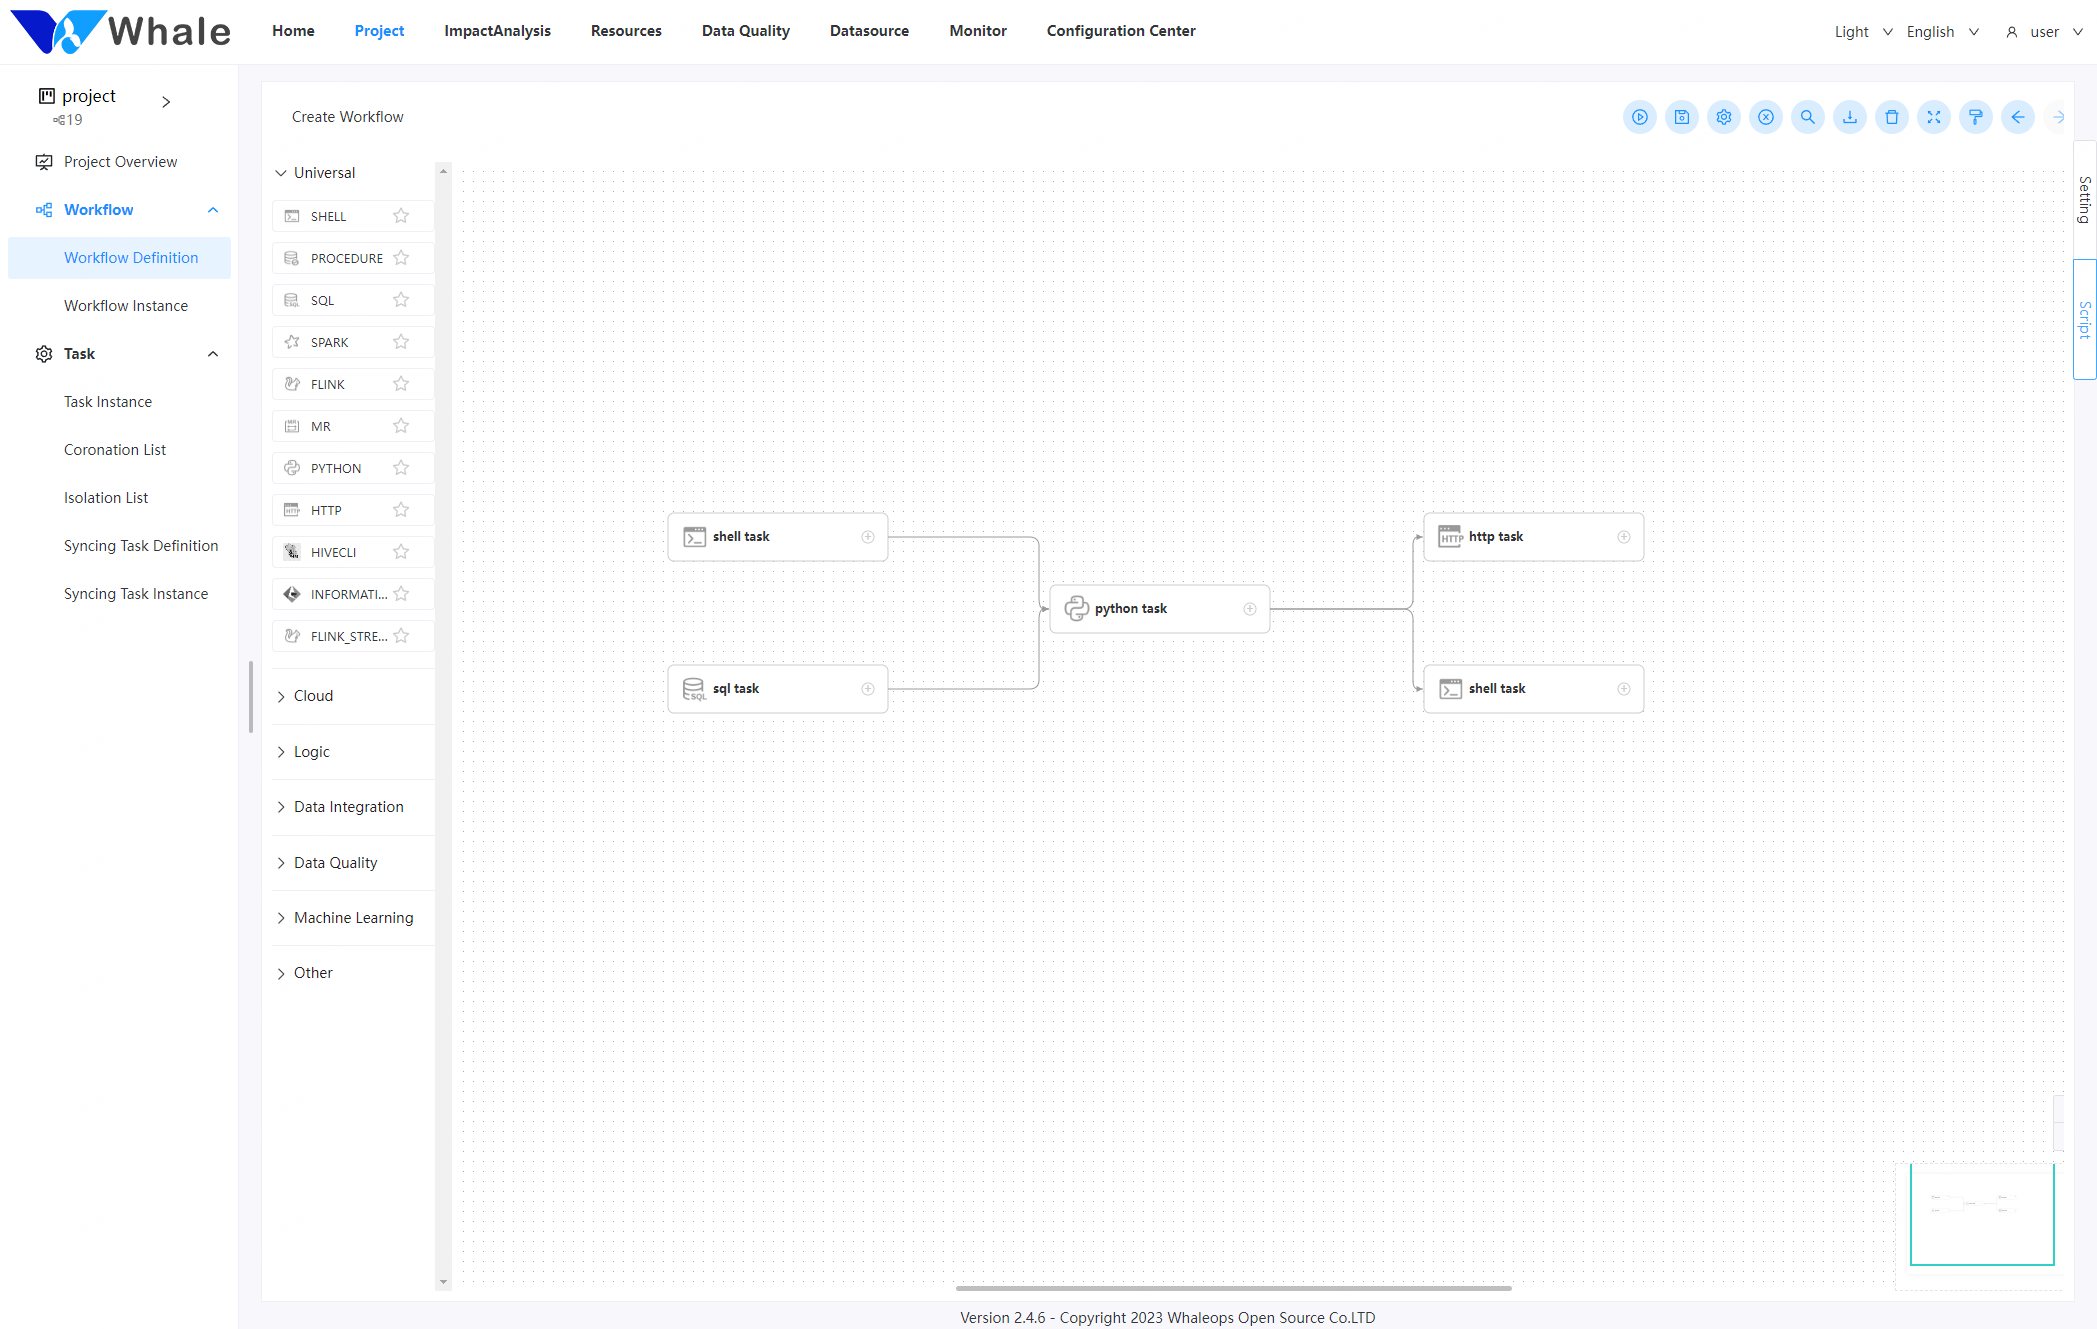This screenshot has height=1329, width=2097.
Task: Click the Project Overview sidebar icon
Action: tap(44, 162)
